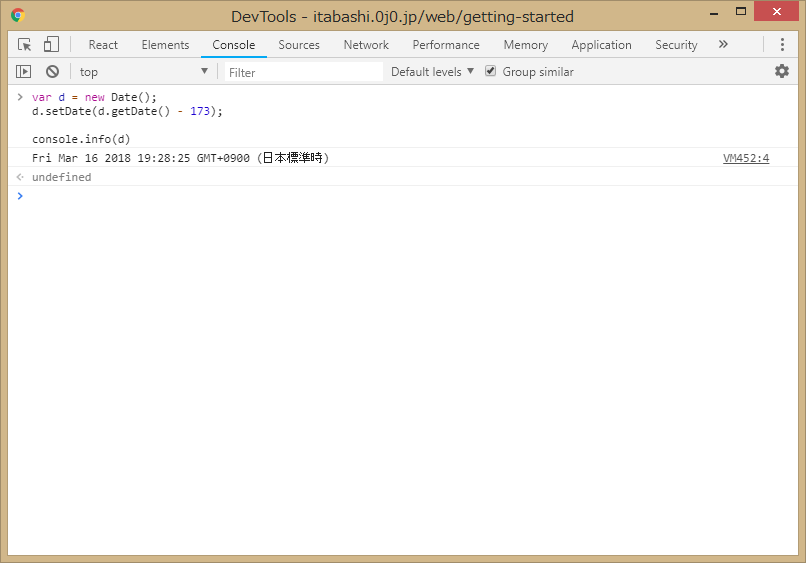The image size is (806, 563).
Task: Click the Filter input field
Action: (302, 72)
